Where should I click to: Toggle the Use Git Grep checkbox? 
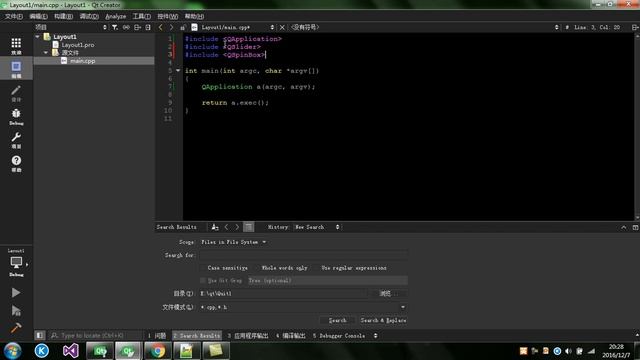coord(203,281)
